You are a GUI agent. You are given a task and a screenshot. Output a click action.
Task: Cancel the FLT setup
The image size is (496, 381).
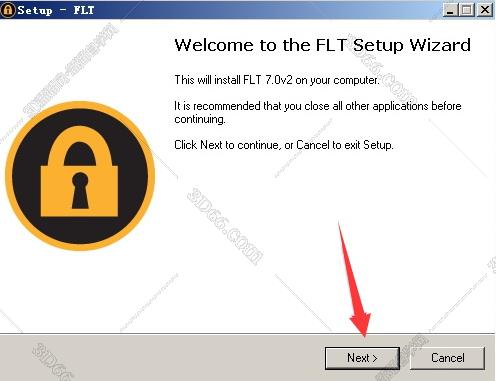click(x=447, y=358)
